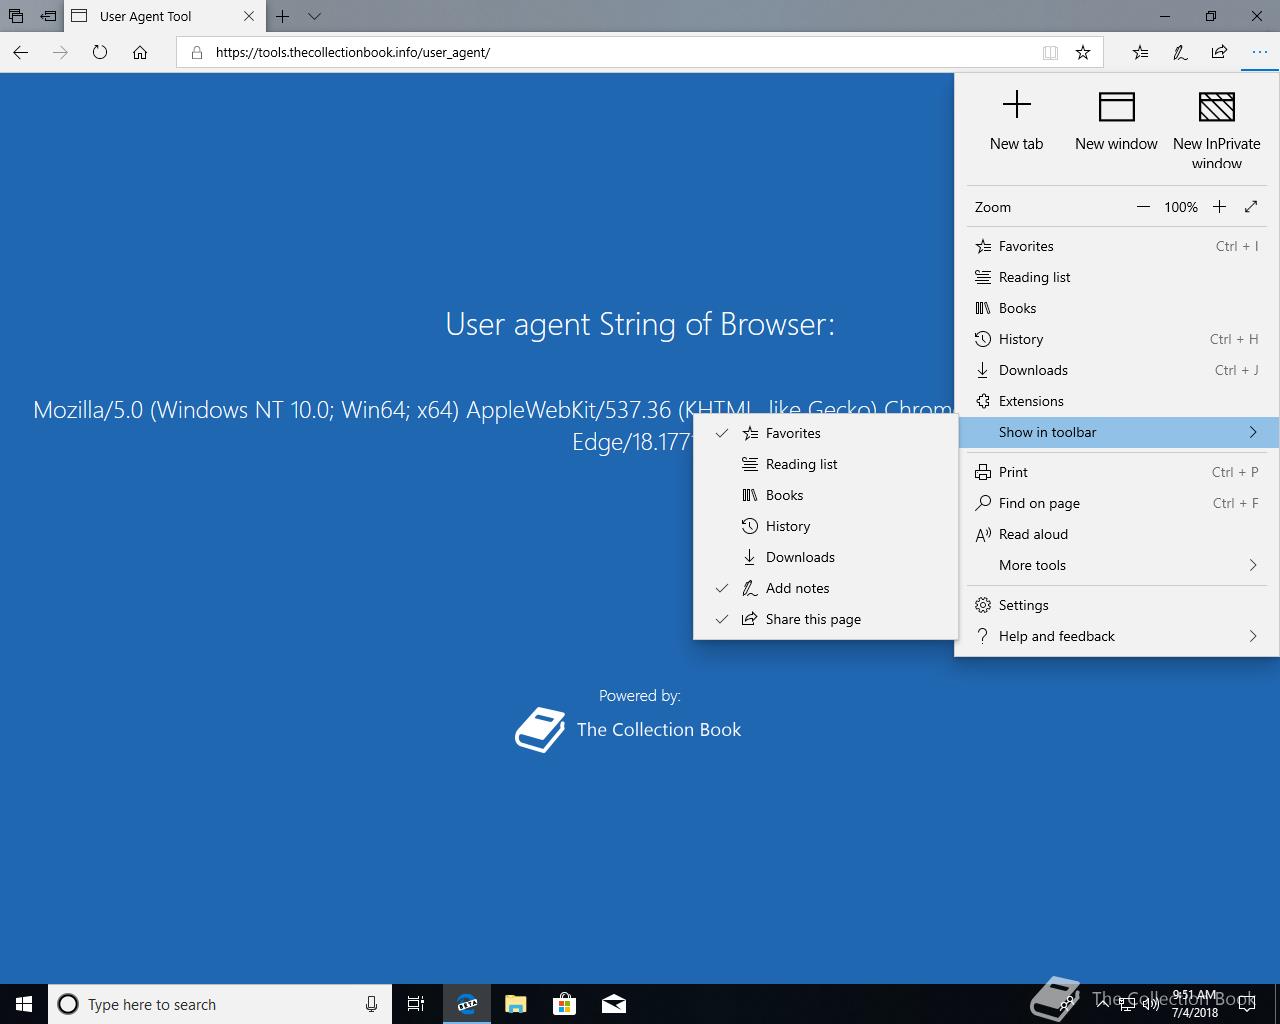1280x1024 pixels.
Task: Zoom out with the minus button
Action: (1143, 207)
